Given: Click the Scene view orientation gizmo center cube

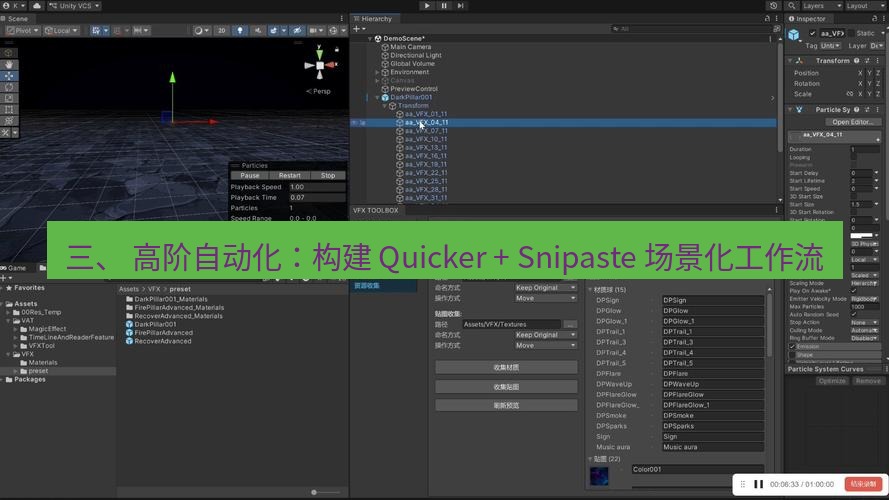Looking at the screenshot, I should (320, 66).
